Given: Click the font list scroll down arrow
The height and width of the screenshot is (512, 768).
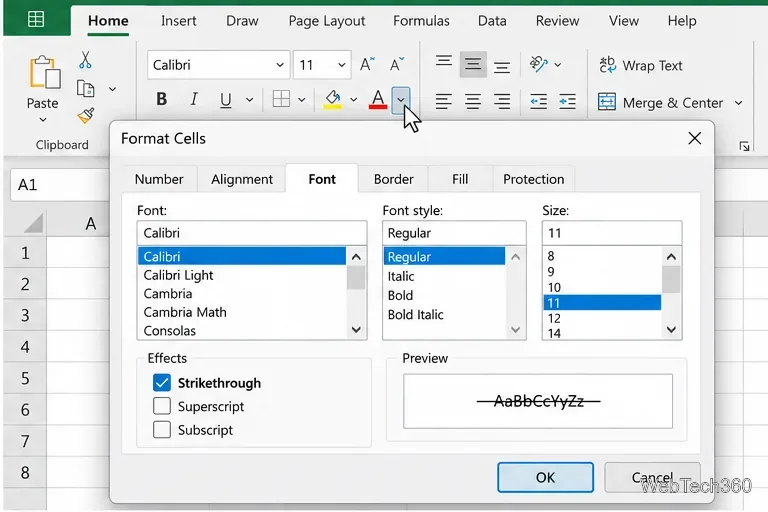Looking at the screenshot, I should coord(357,330).
